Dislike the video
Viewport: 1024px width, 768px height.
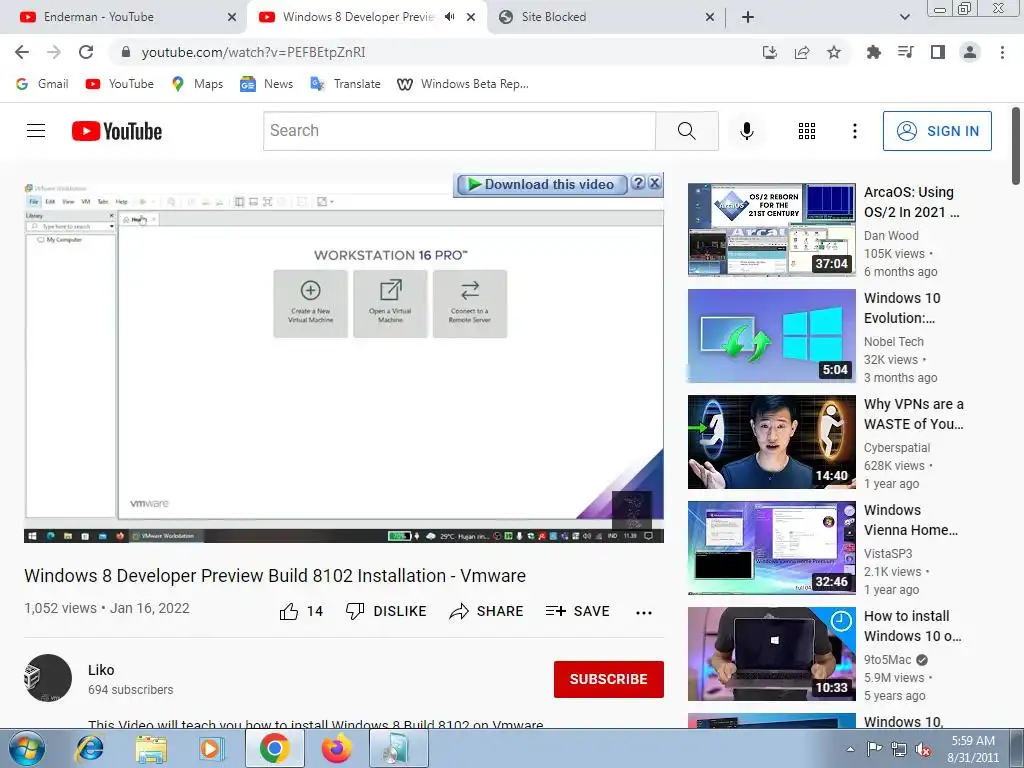click(386, 611)
